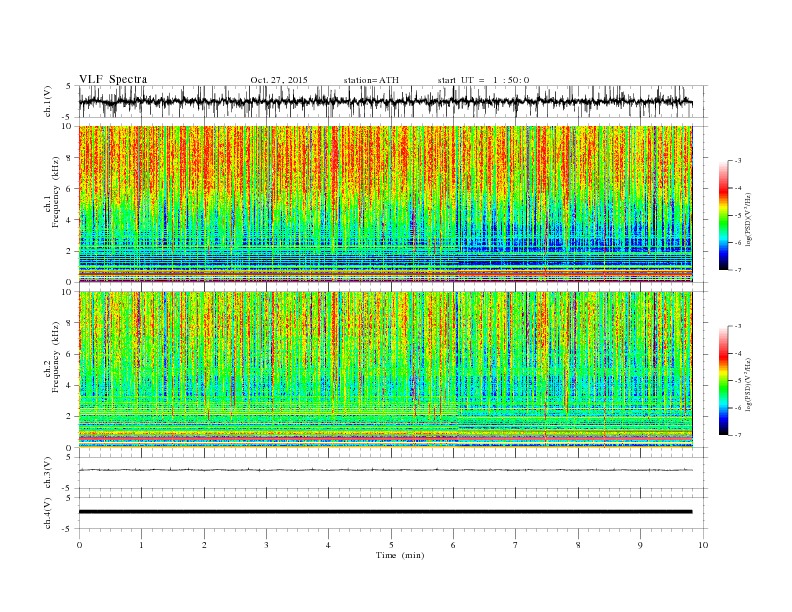792x612 pixels.
Task: Click the "start UT = 1 :50: 0" label
Action: click(x=483, y=80)
